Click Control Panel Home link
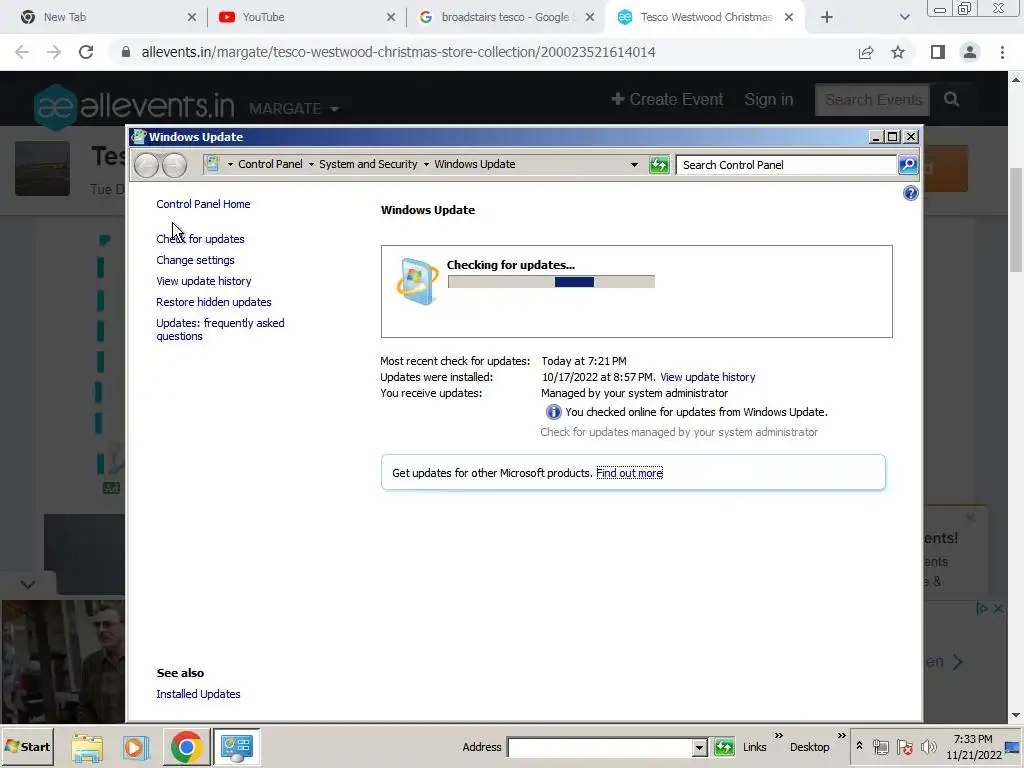Image resolution: width=1024 pixels, height=768 pixels. (203, 204)
